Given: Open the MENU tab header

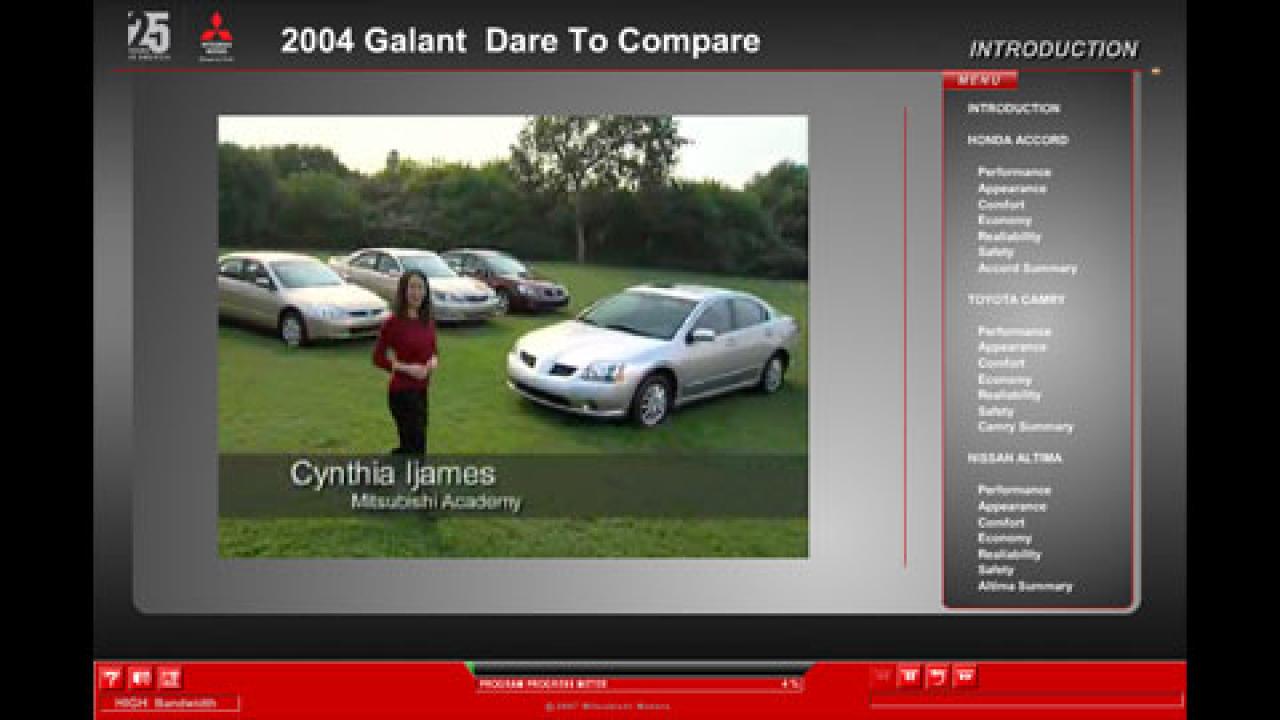Looking at the screenshot, I should (x=980, y=80).
